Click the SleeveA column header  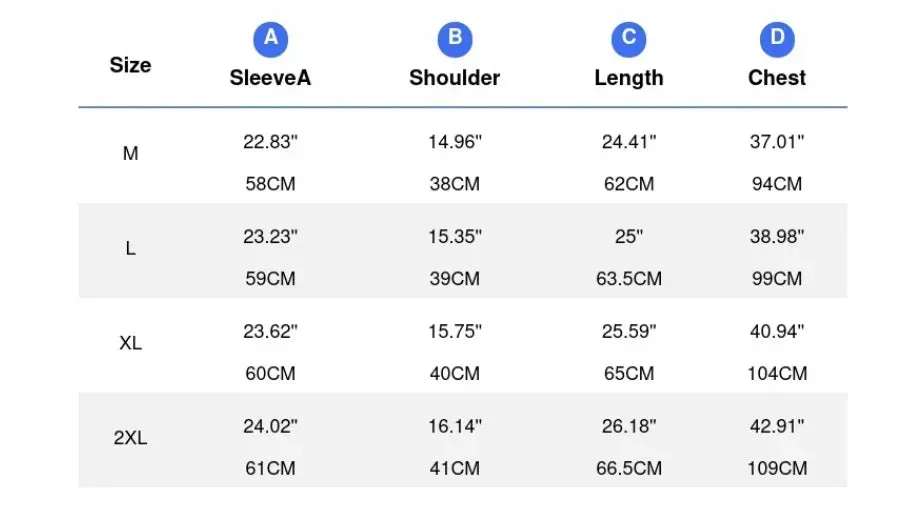(x=270, y=78)
